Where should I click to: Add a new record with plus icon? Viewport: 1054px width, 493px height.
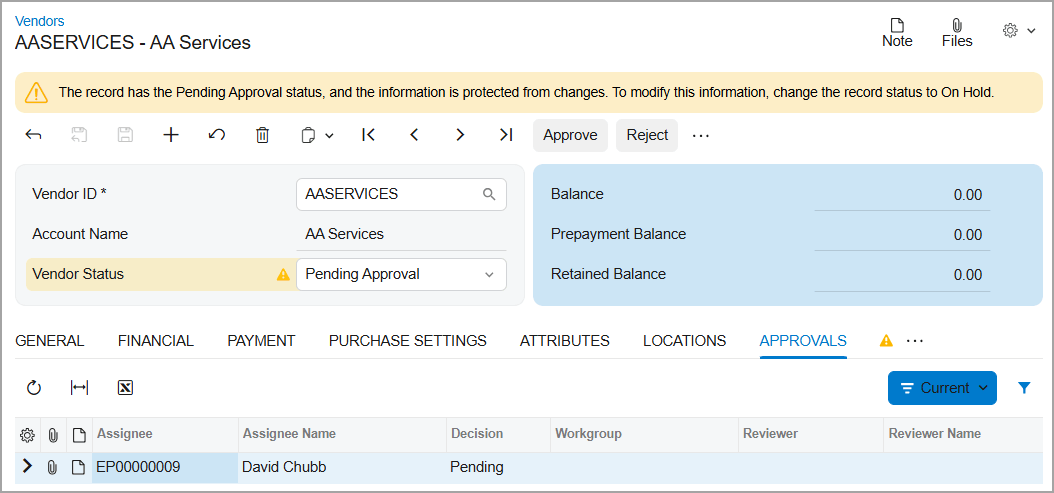click(x=171, y=135)
